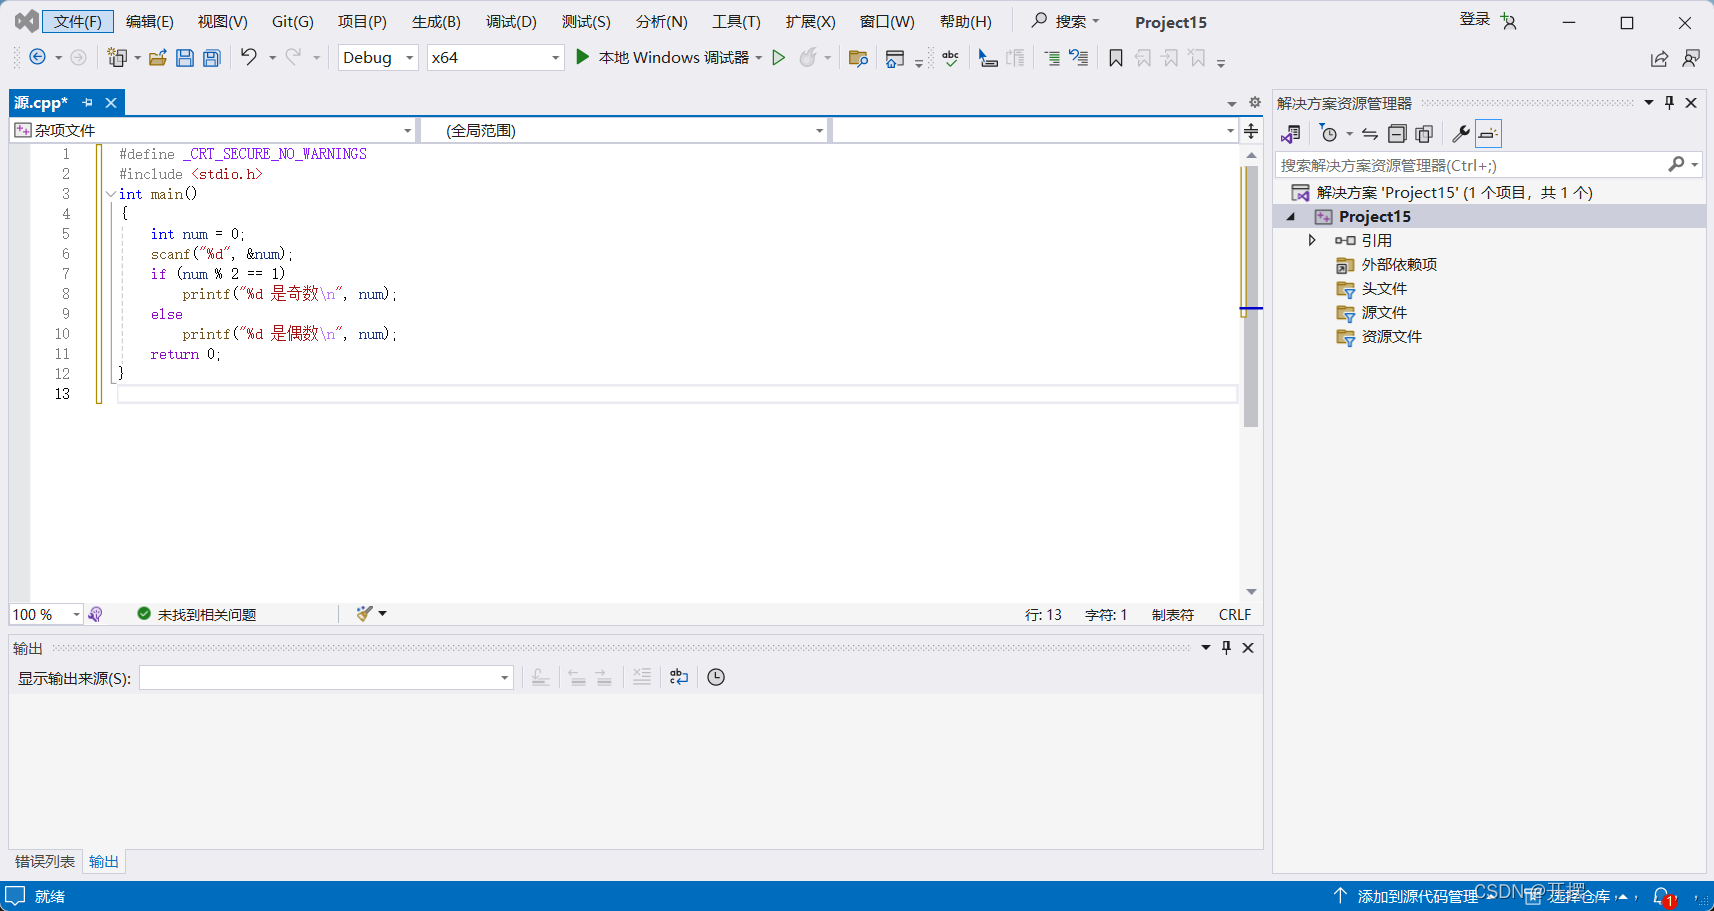Open the x64 platform dropdown
1714x911 pixels.
[x=496, y=57]
